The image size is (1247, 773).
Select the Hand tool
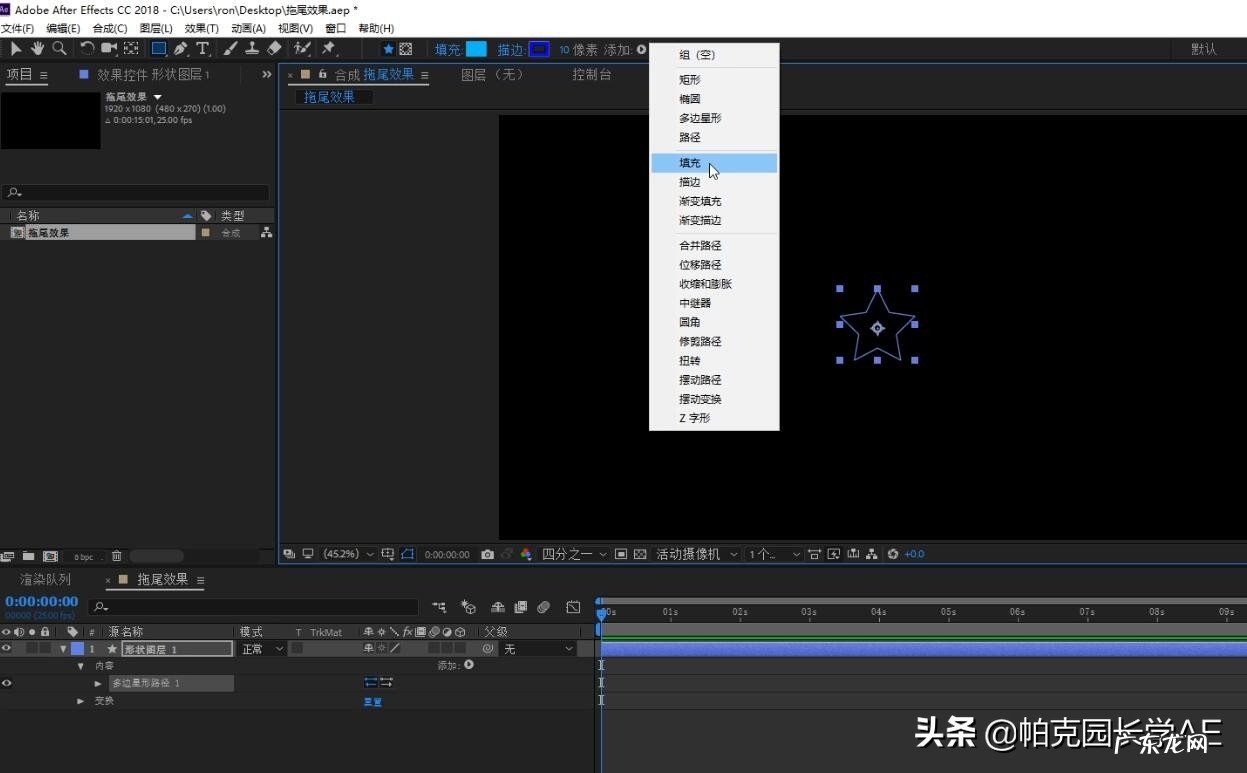click(37, 48)
